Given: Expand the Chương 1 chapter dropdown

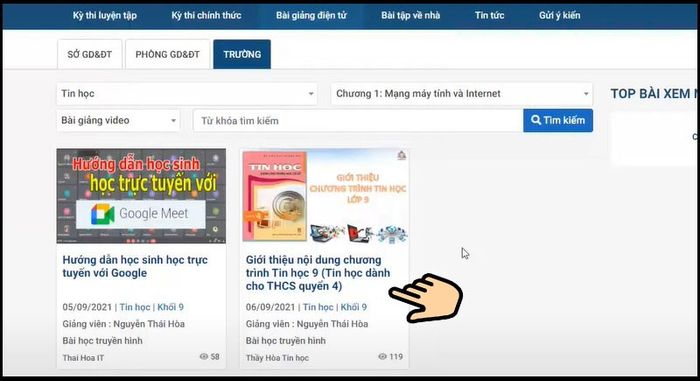Looking at the screenshot, I should point(462,94).
